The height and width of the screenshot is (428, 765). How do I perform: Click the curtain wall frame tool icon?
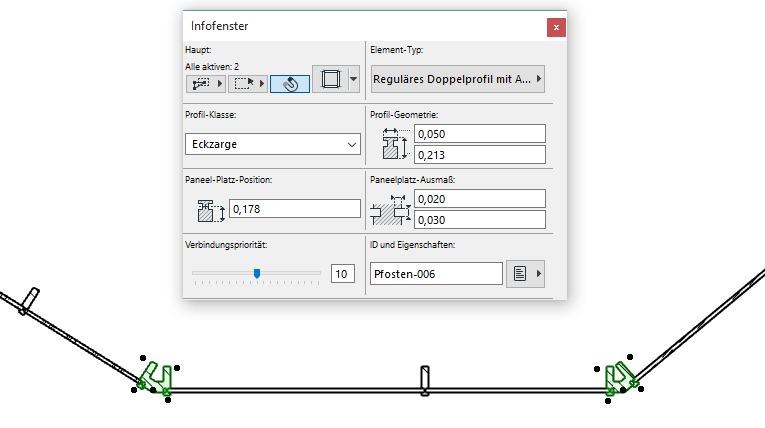[329, 80]
